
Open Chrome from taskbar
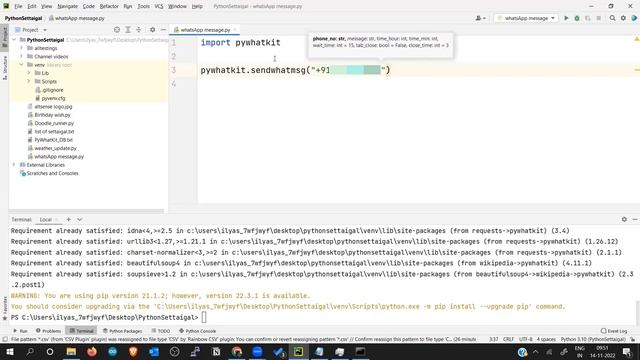(236, 351)
